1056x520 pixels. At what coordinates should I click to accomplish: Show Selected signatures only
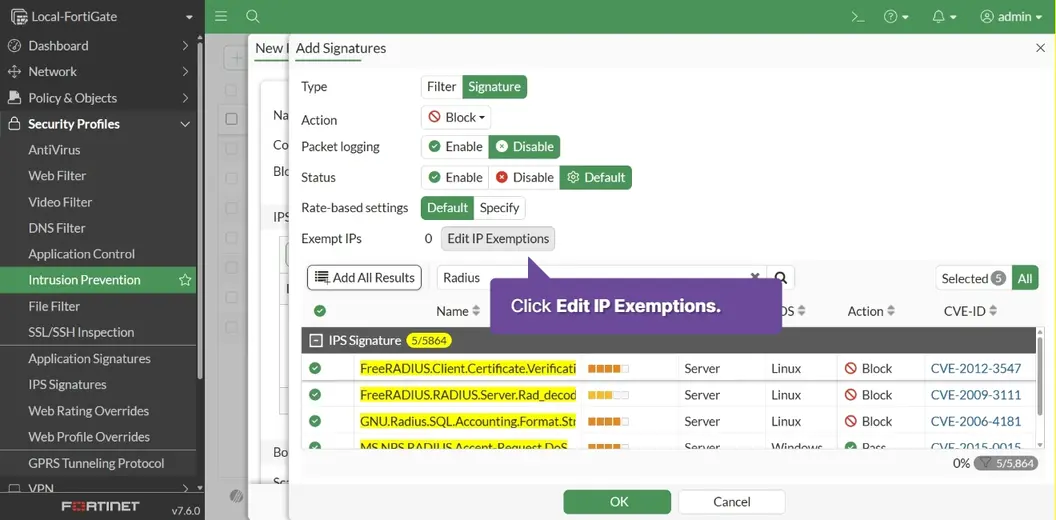click(x=973, y=278)
